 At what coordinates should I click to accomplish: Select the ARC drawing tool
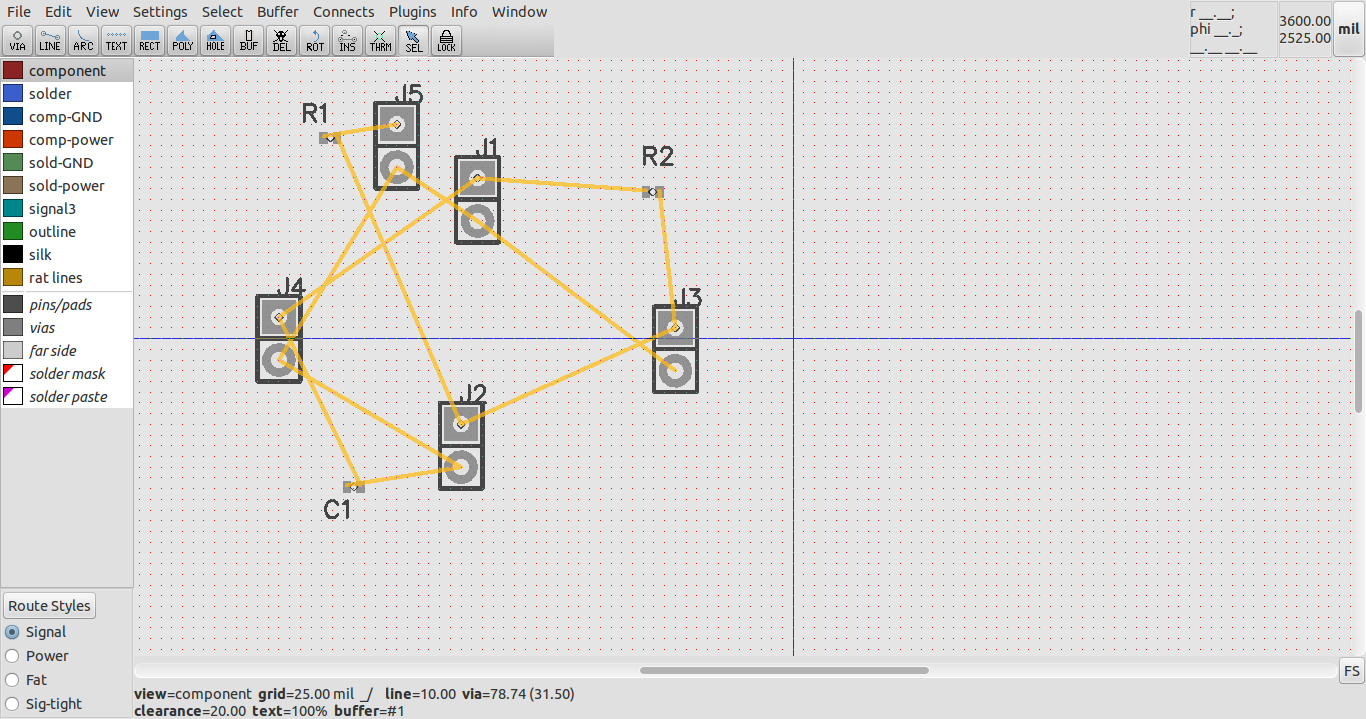click(83, 40)
